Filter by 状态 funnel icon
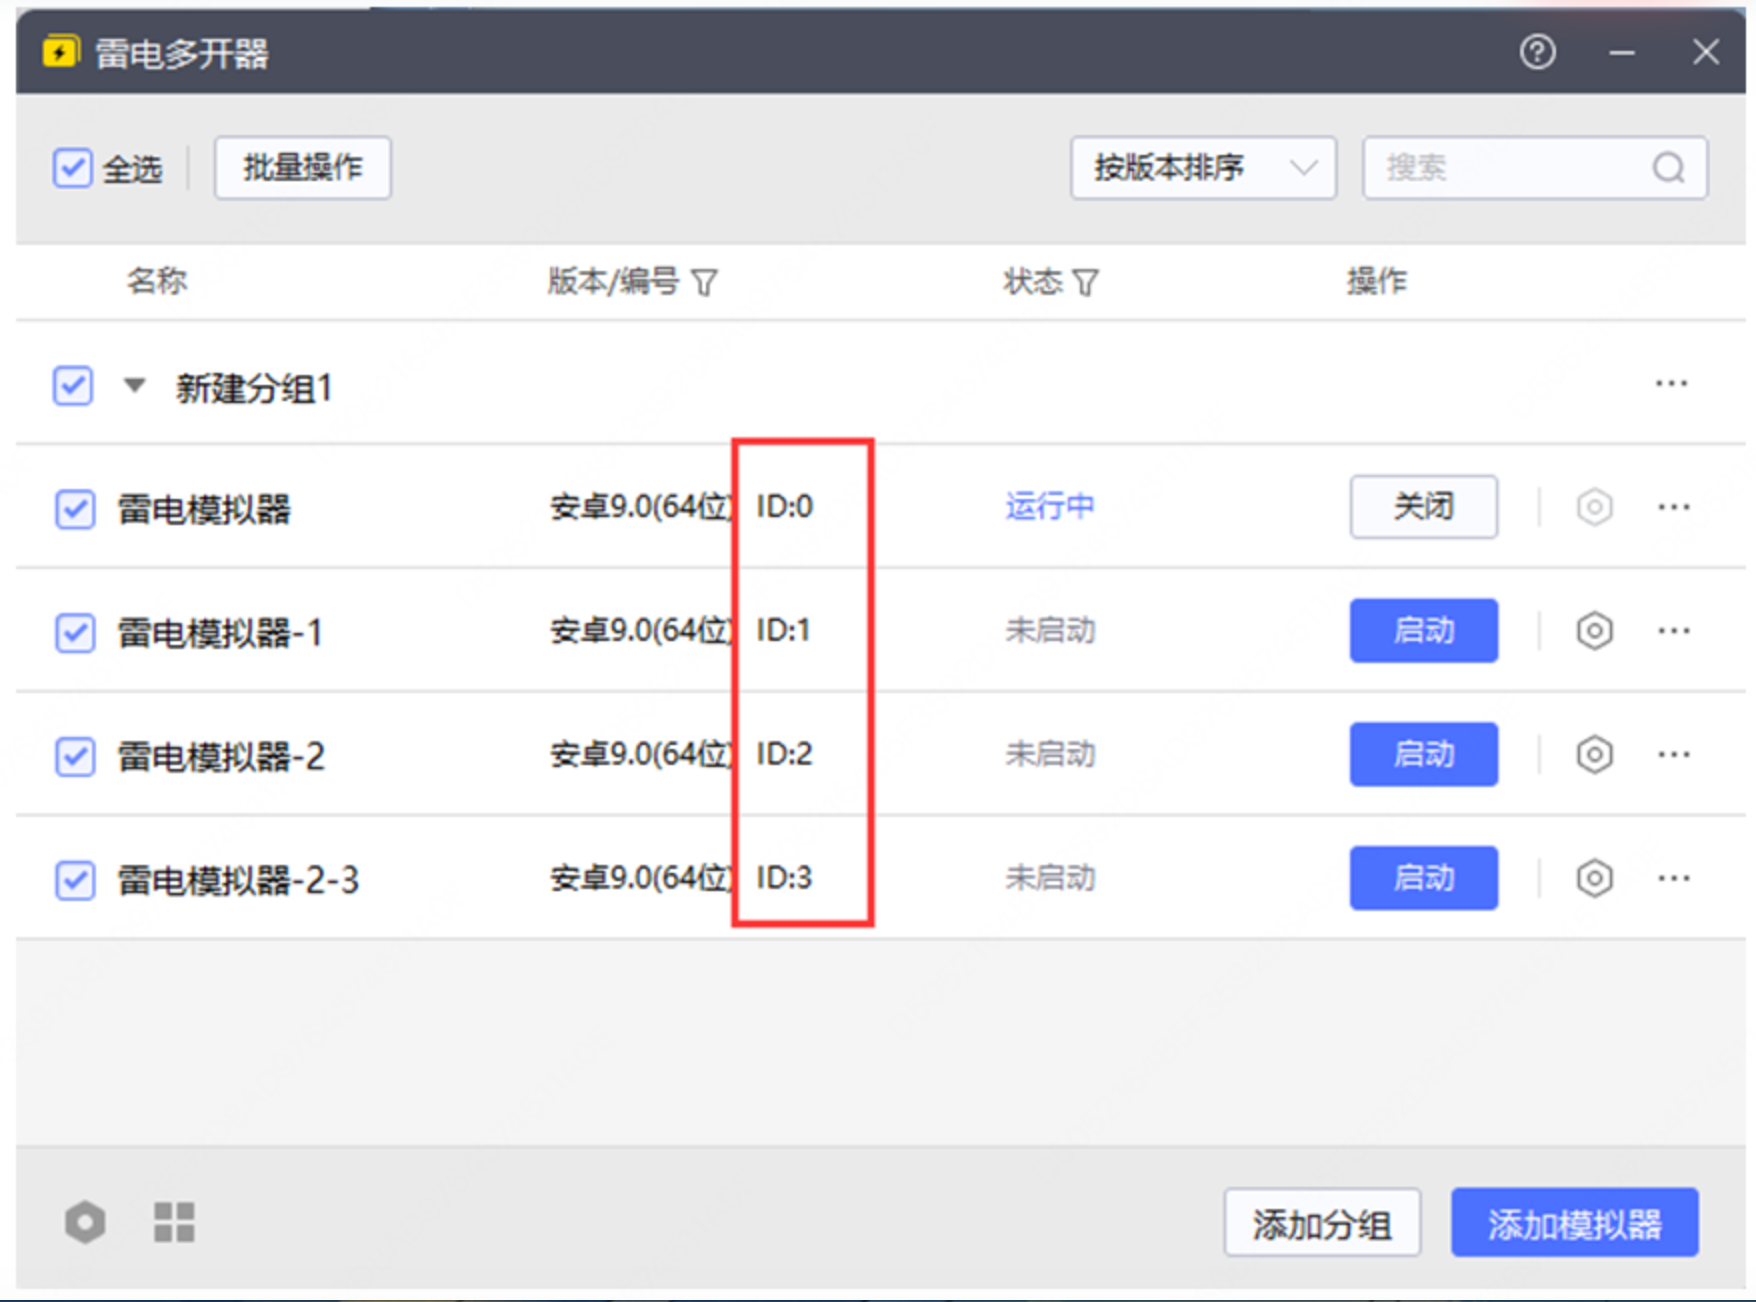Image resolution: width=1756 pixels, height=1302 pixels. coord(1085,283)
